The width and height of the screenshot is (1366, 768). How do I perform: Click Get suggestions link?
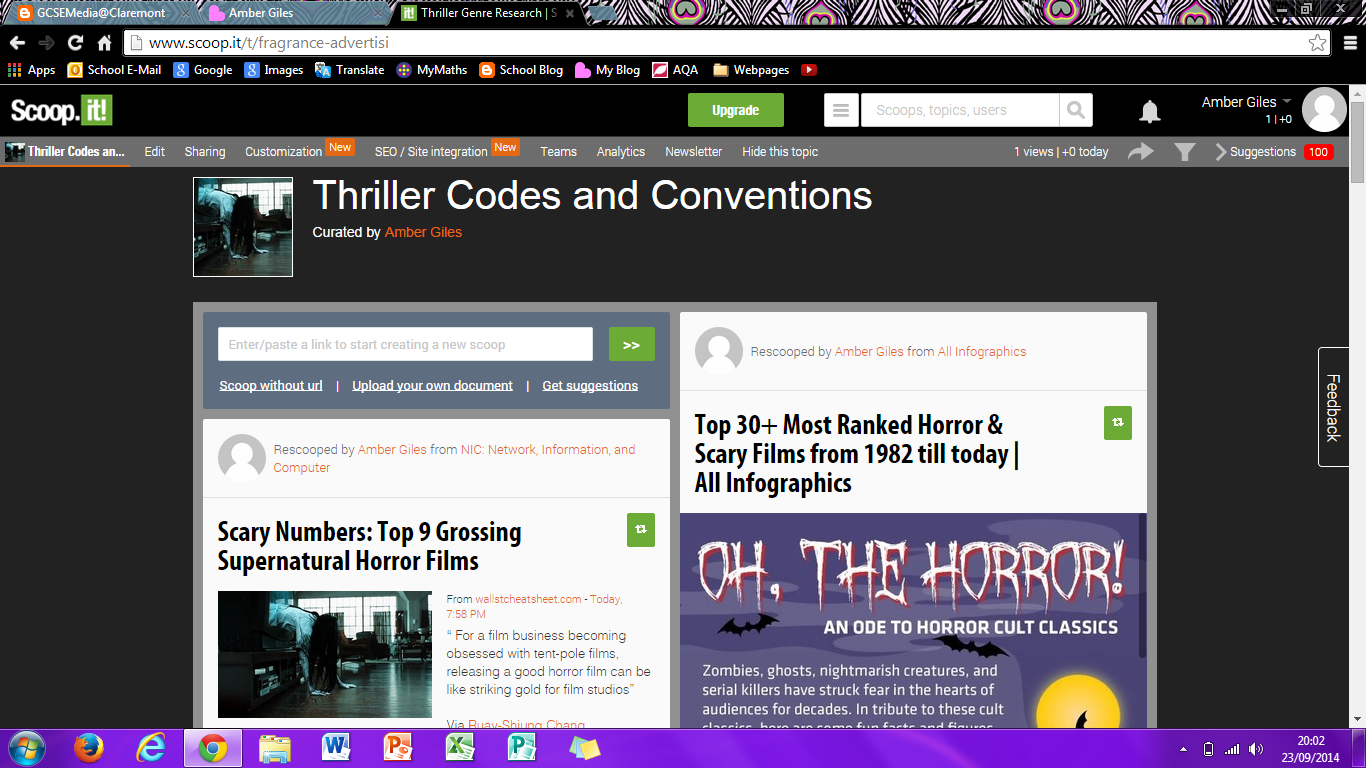pyautogui.click(x=590, y=385)
